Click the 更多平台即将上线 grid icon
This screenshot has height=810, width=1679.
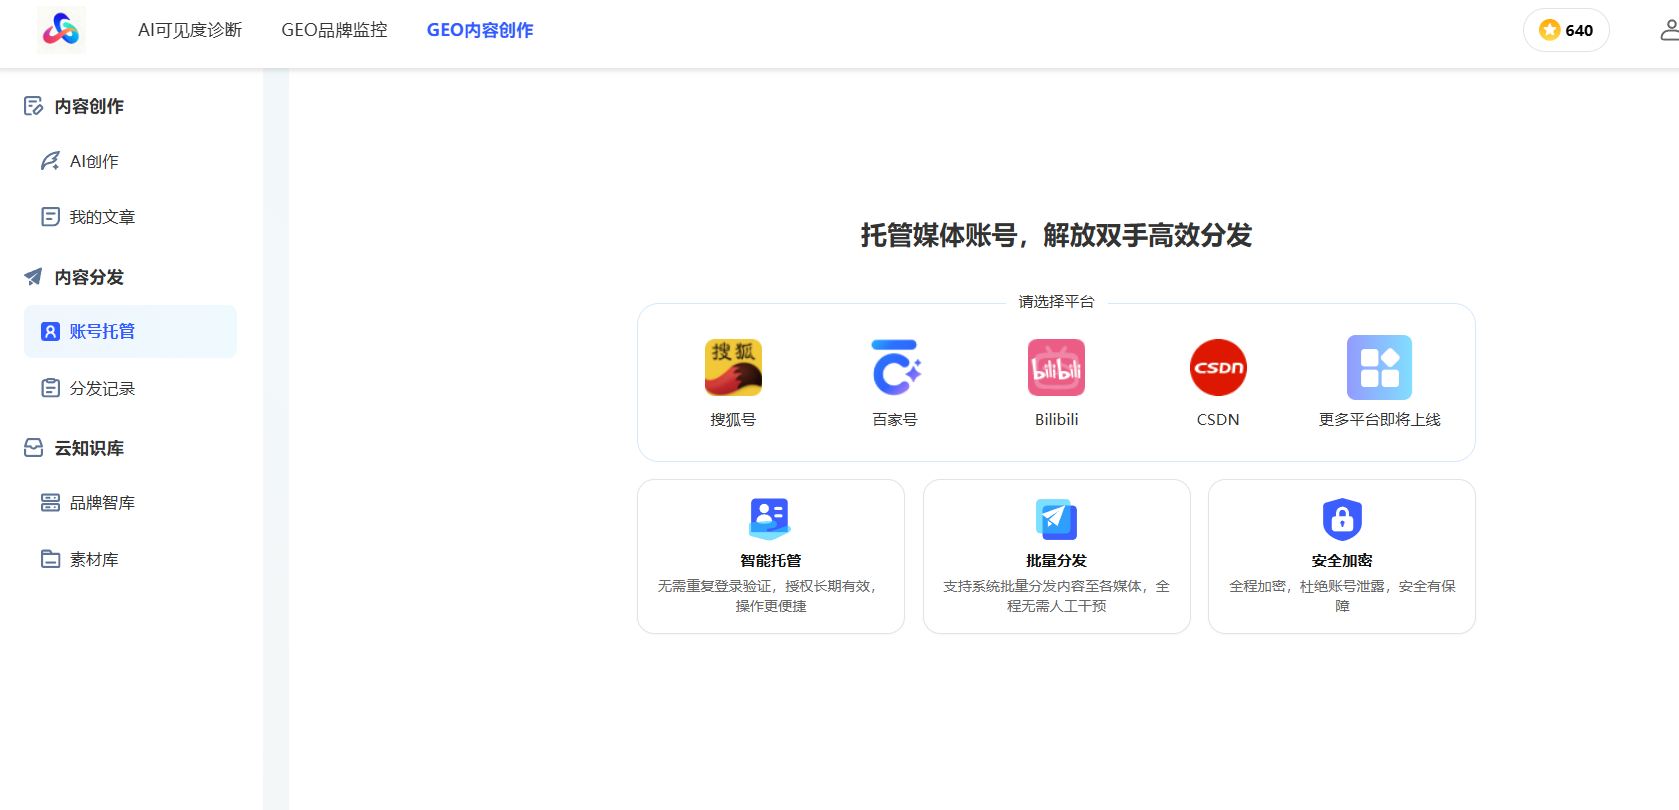[1379, 367]
